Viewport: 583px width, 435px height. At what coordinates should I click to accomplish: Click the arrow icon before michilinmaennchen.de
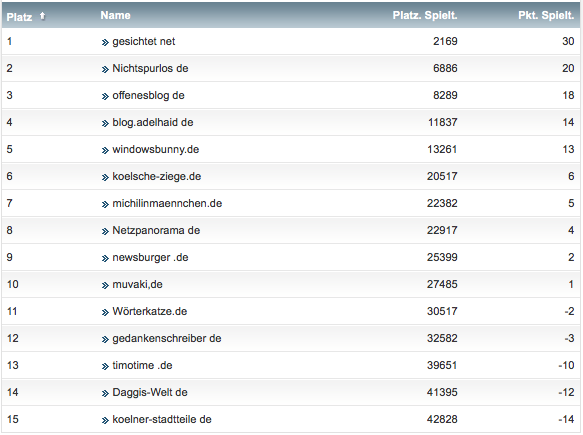coord(105,204)
